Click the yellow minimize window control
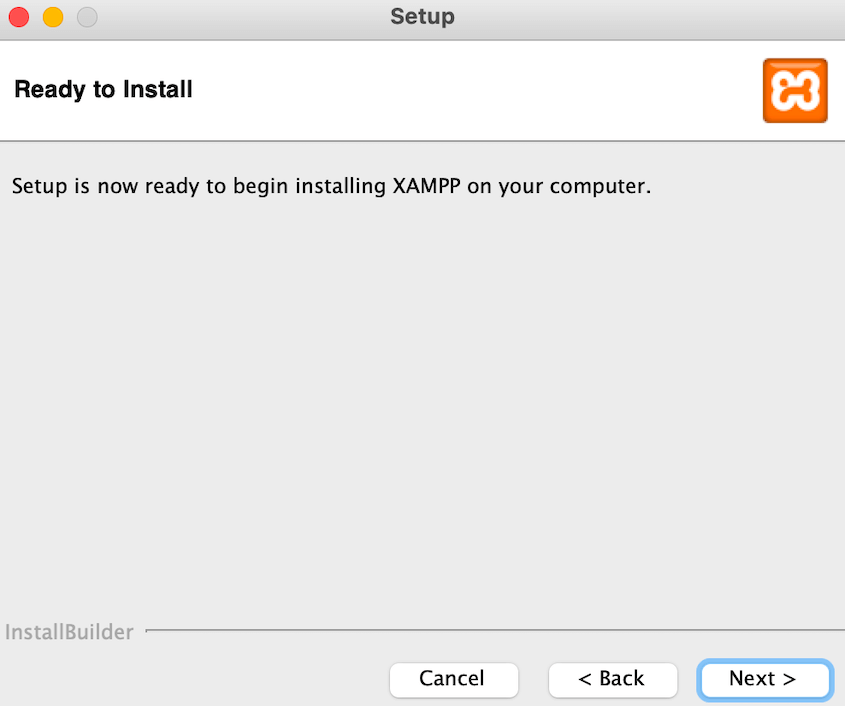The image size is (845, 706). coord(52,16)
